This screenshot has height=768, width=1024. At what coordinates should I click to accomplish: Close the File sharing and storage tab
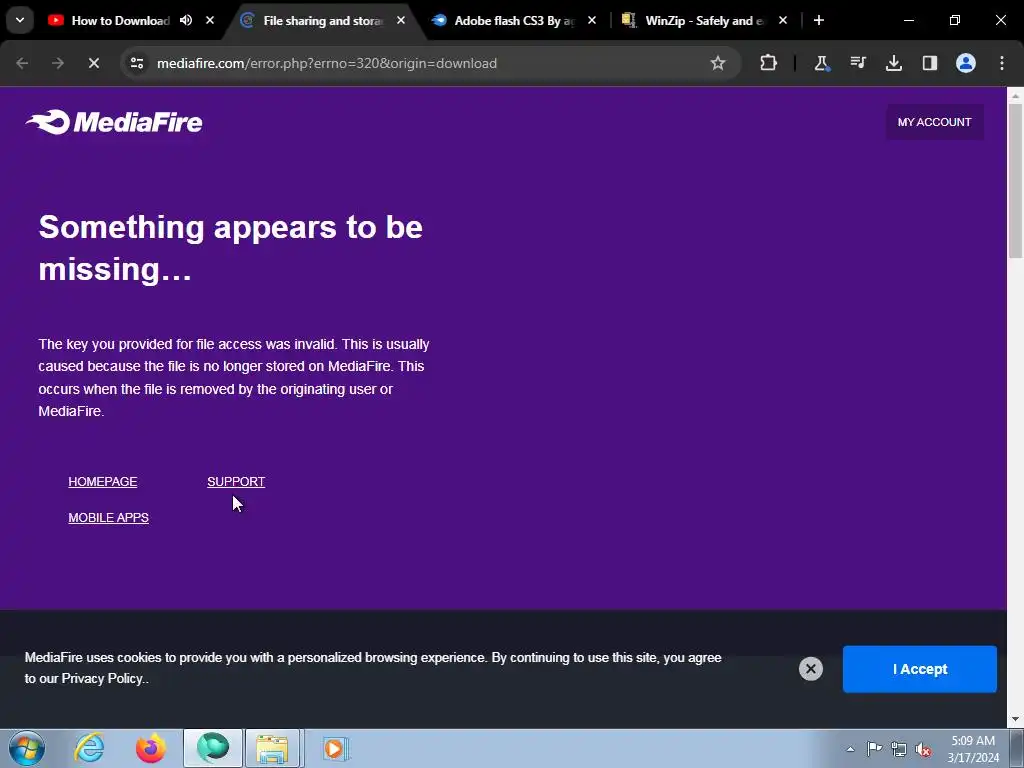point(401,20)
